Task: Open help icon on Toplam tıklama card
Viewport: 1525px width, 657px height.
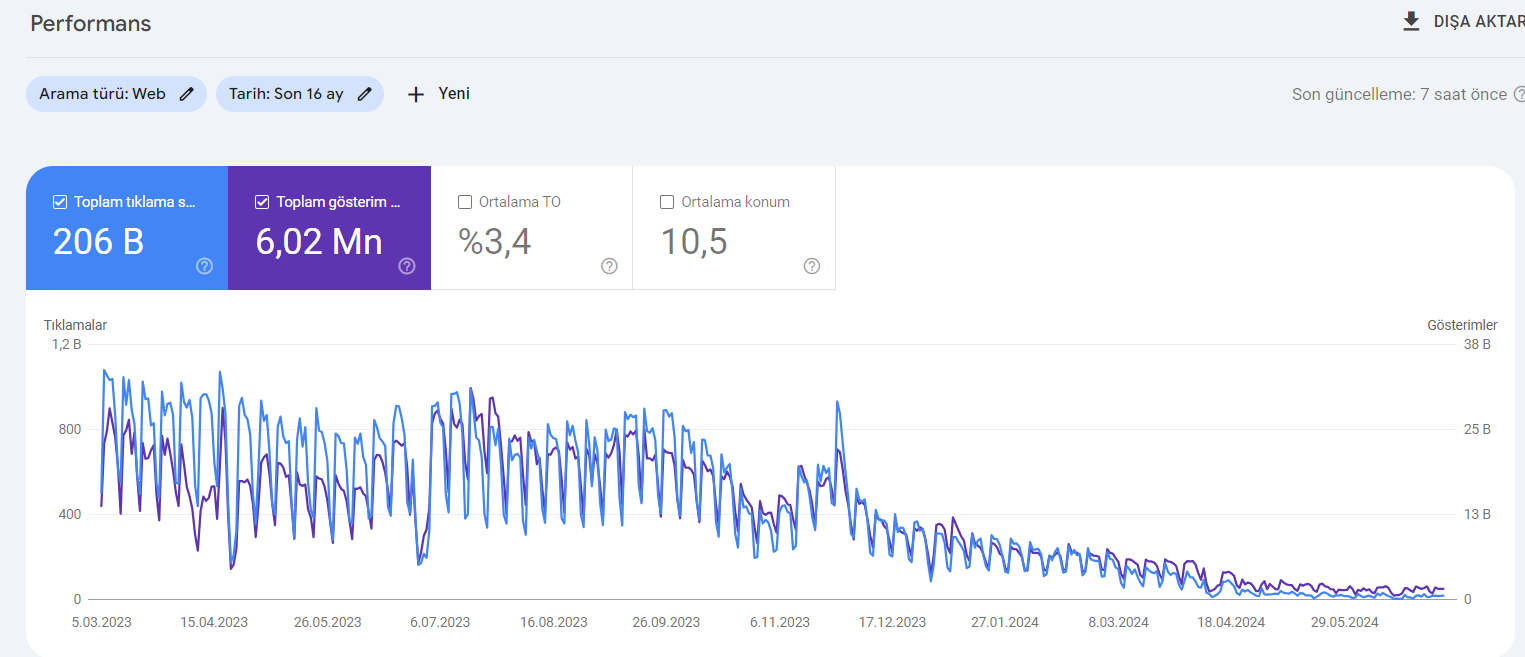Action: [x=204, y=266]
